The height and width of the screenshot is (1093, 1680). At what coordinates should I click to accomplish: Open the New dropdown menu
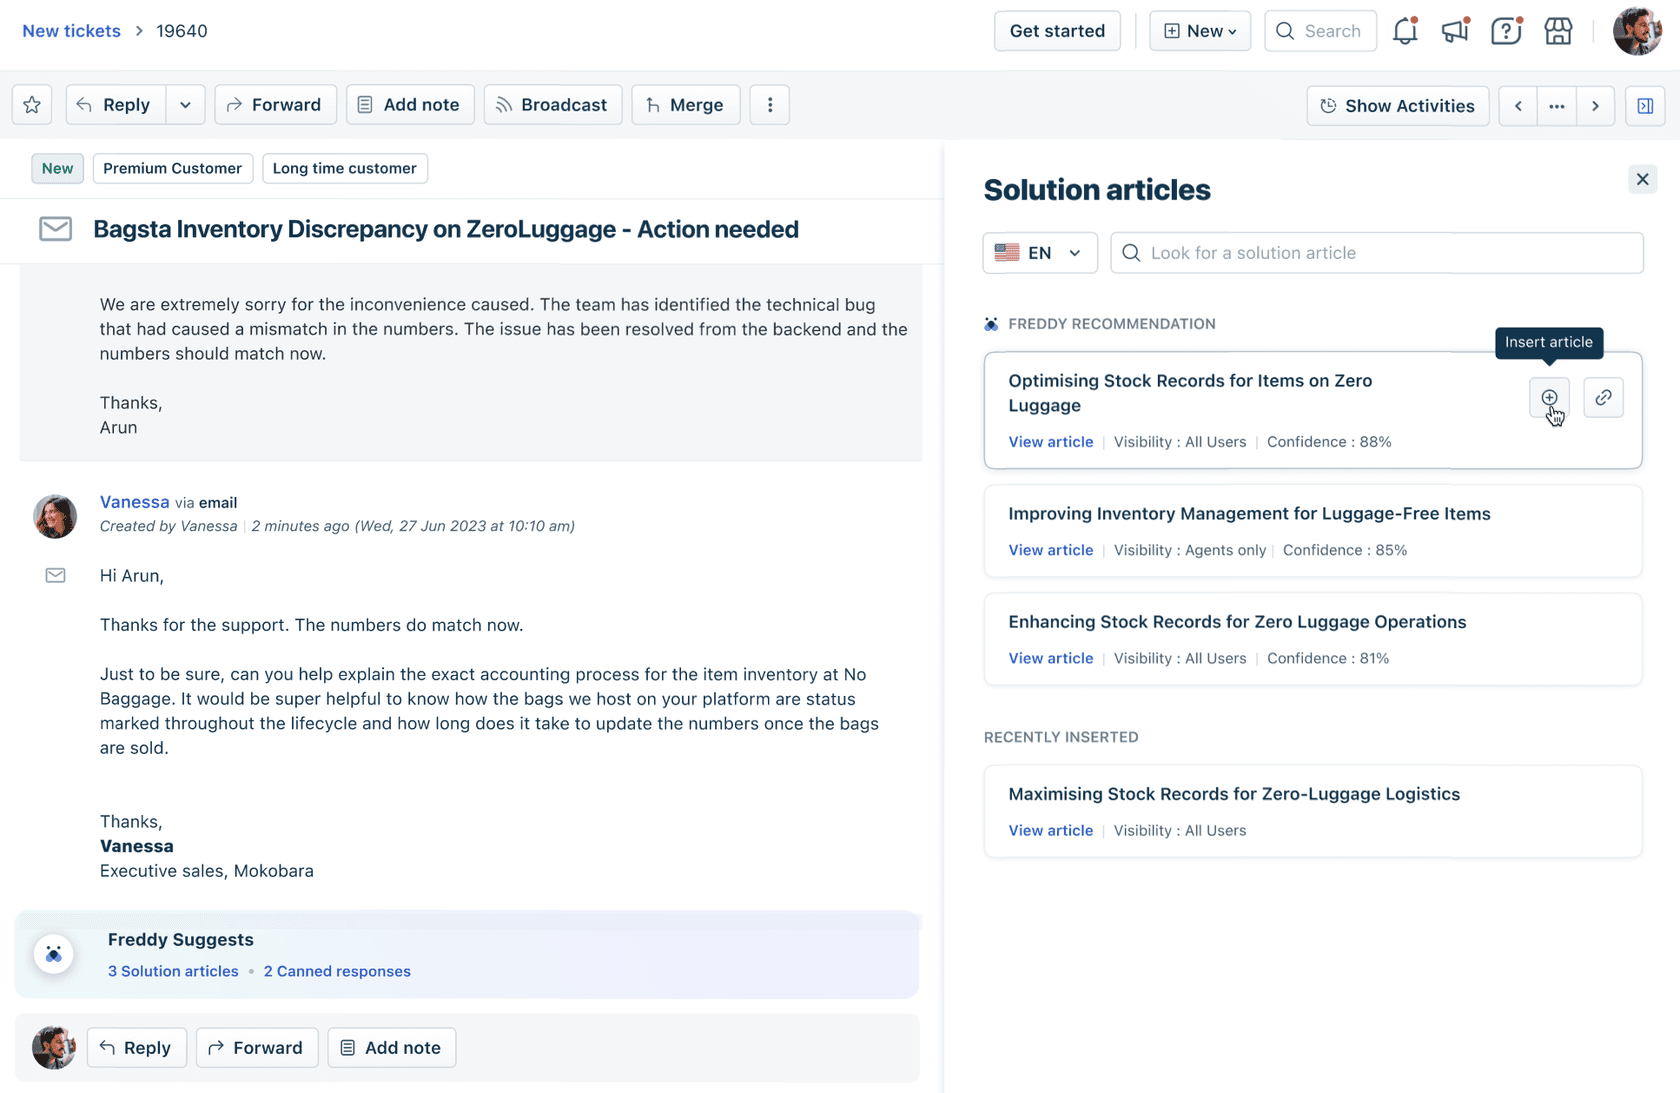[1200, 31]
